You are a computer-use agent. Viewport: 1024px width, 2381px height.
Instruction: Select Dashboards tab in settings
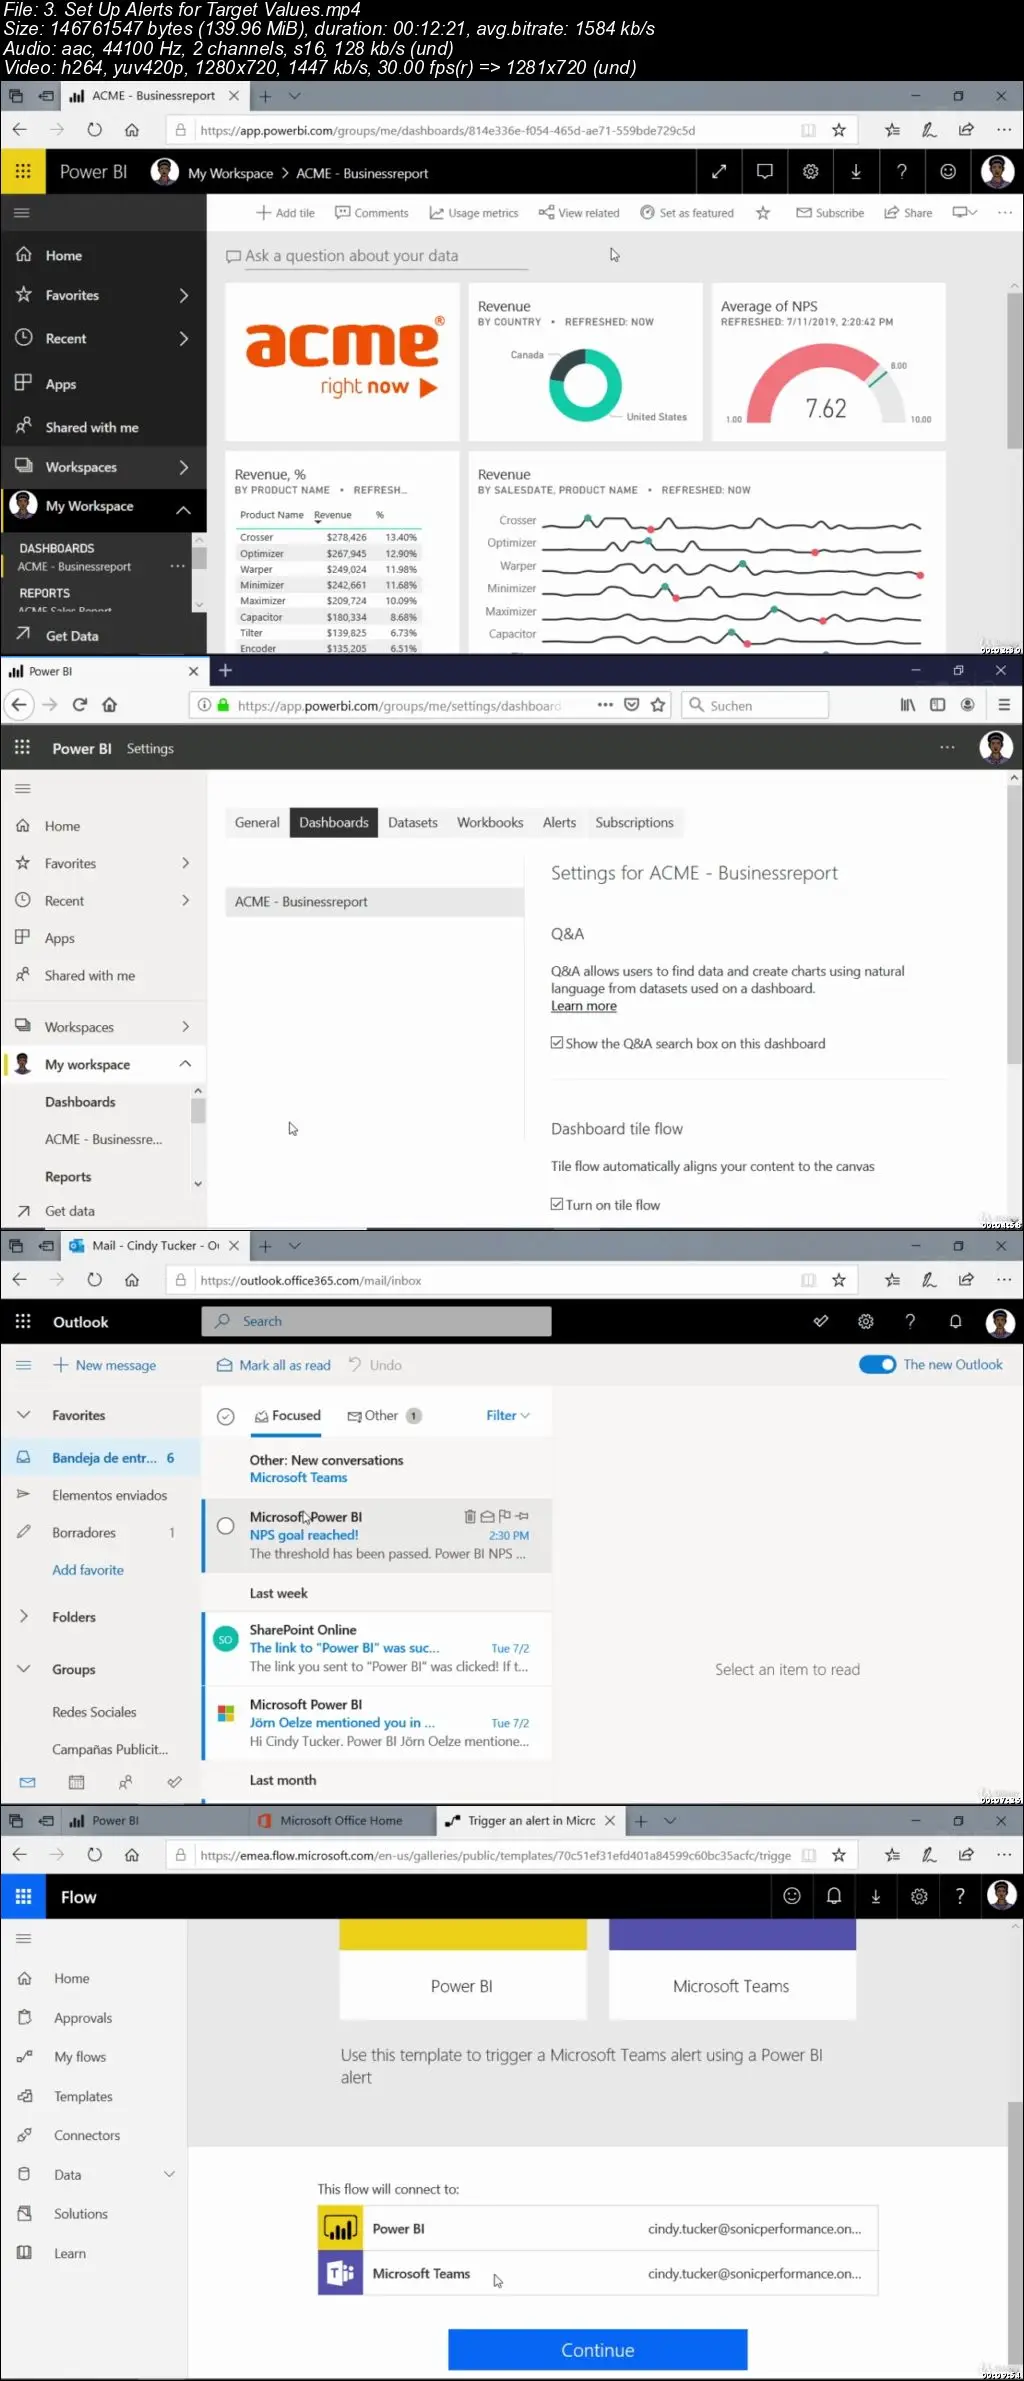tap(334, 822)
